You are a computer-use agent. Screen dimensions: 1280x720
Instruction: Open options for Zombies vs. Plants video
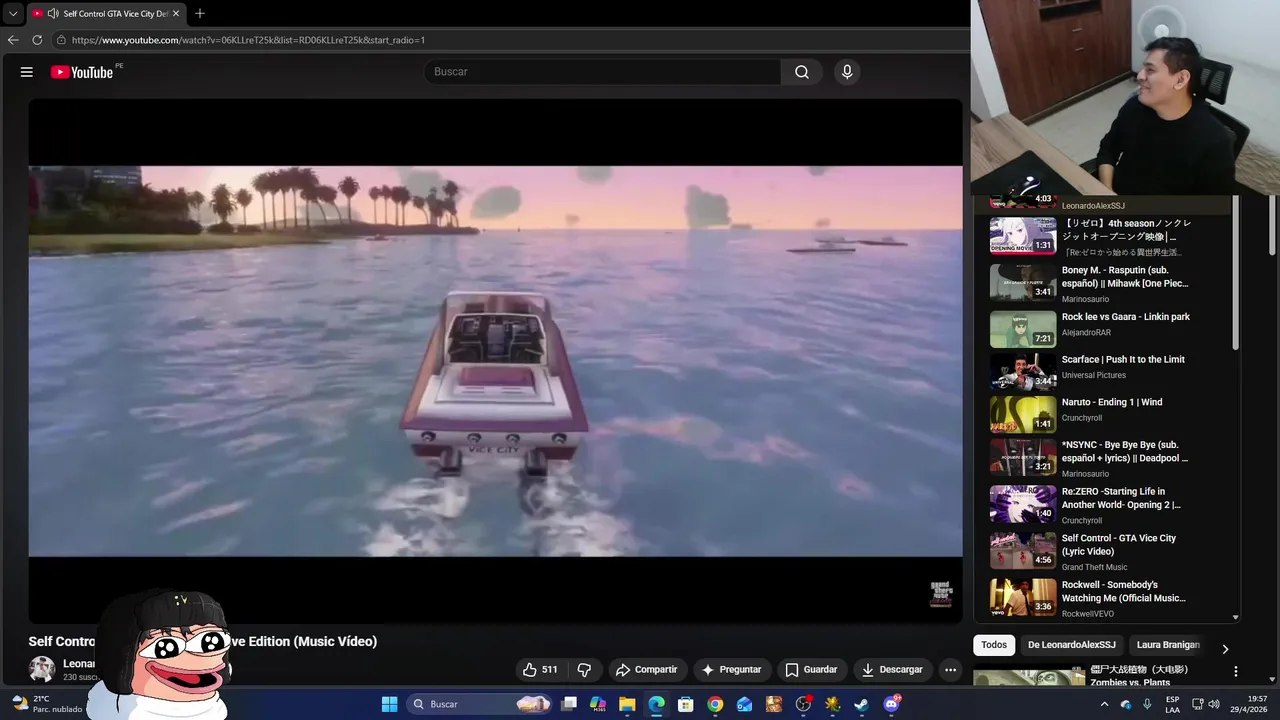(1236, 672)
